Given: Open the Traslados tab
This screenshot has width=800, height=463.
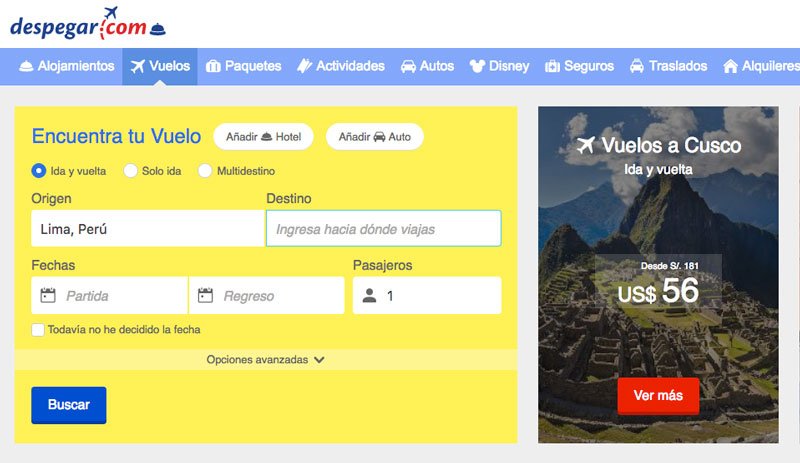Looking at the screenshot, I should click(668, 66).
